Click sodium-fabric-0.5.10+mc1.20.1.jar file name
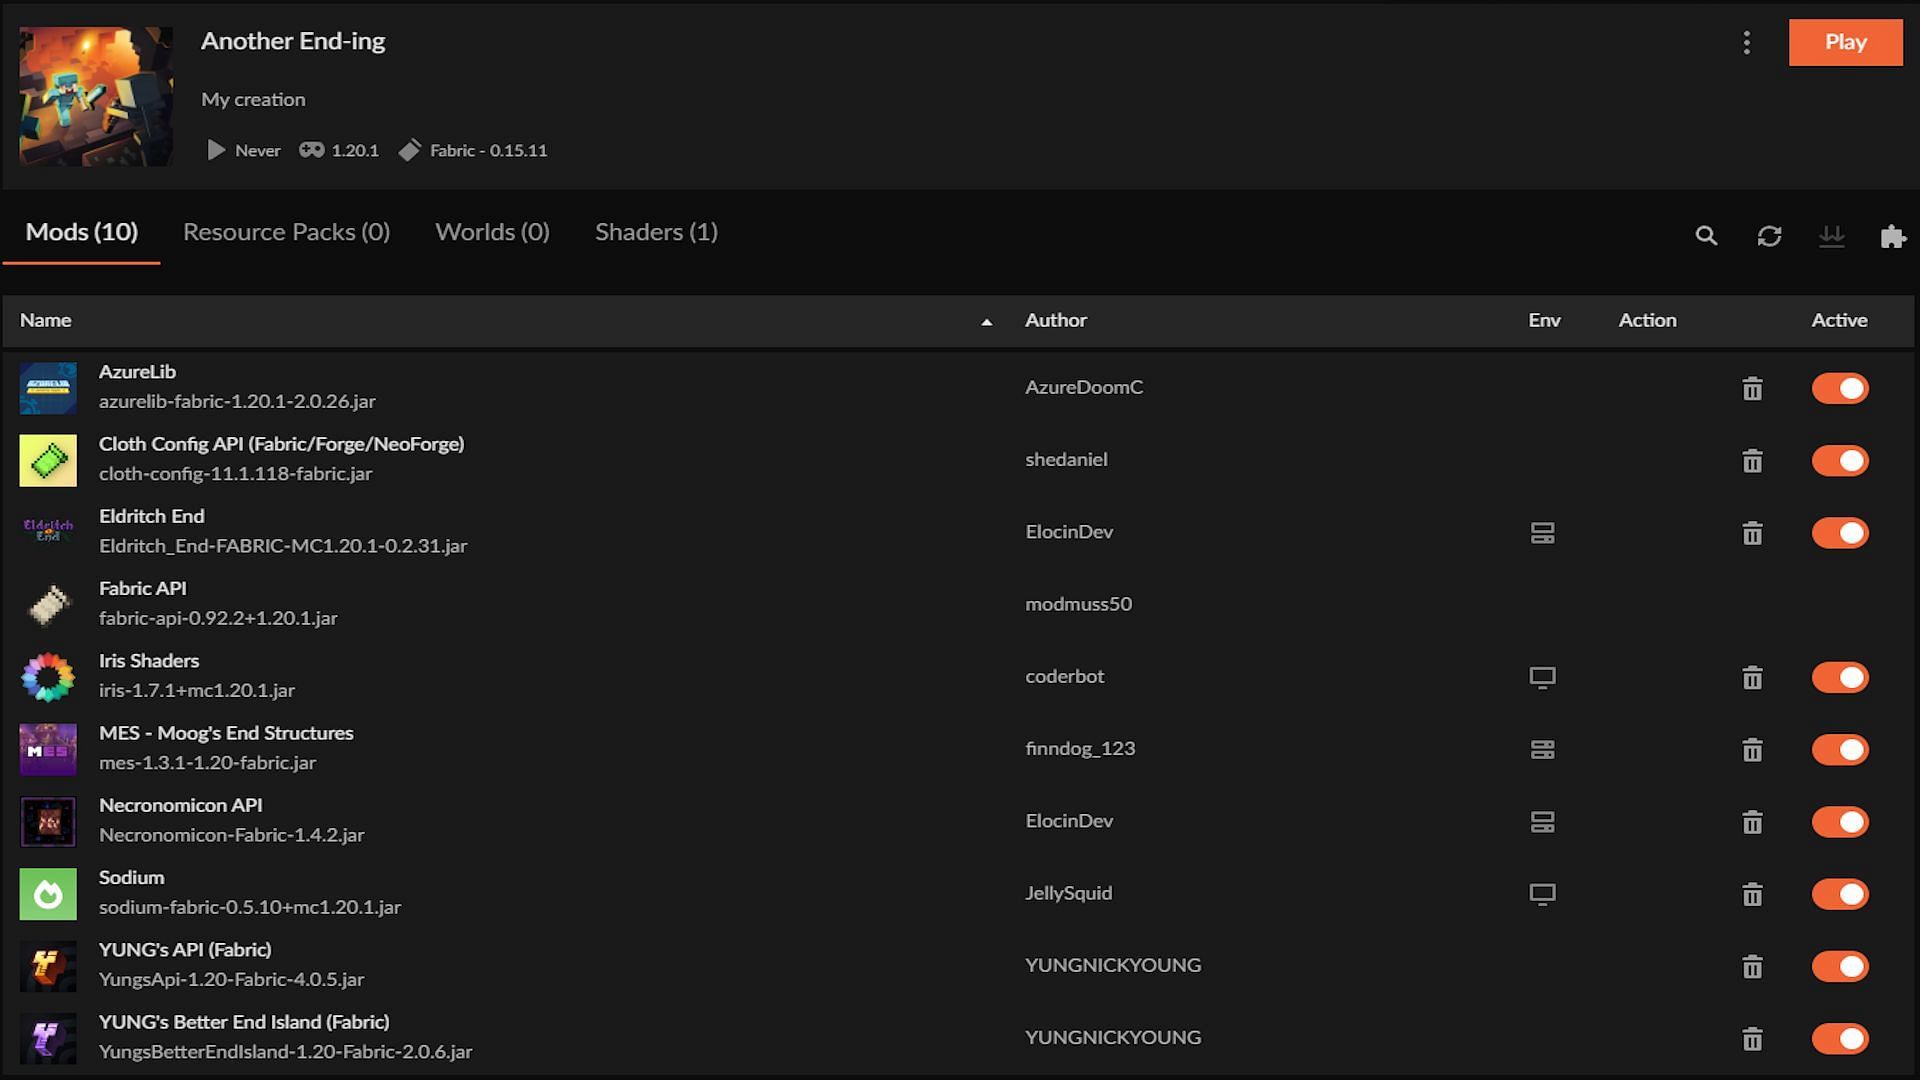 (x=250, y=907)
